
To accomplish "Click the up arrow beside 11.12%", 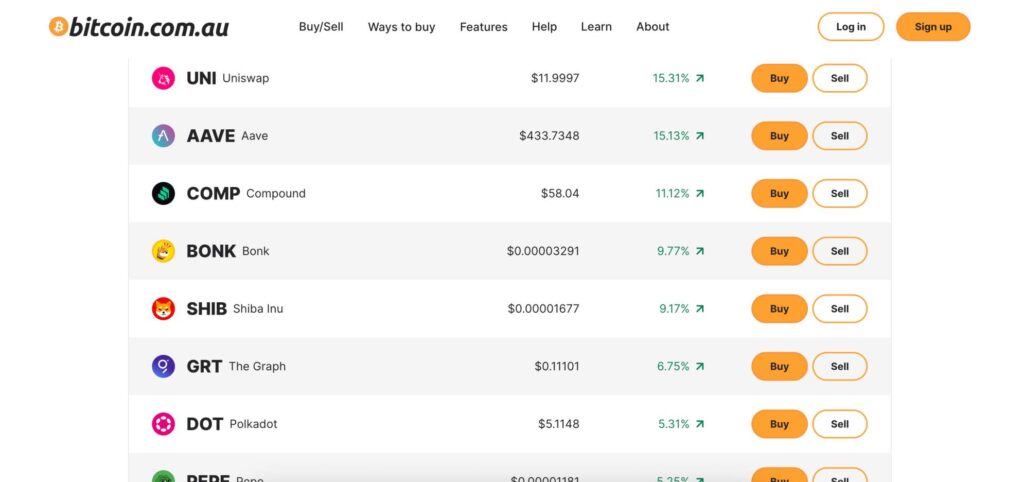I will pos(699,193).
